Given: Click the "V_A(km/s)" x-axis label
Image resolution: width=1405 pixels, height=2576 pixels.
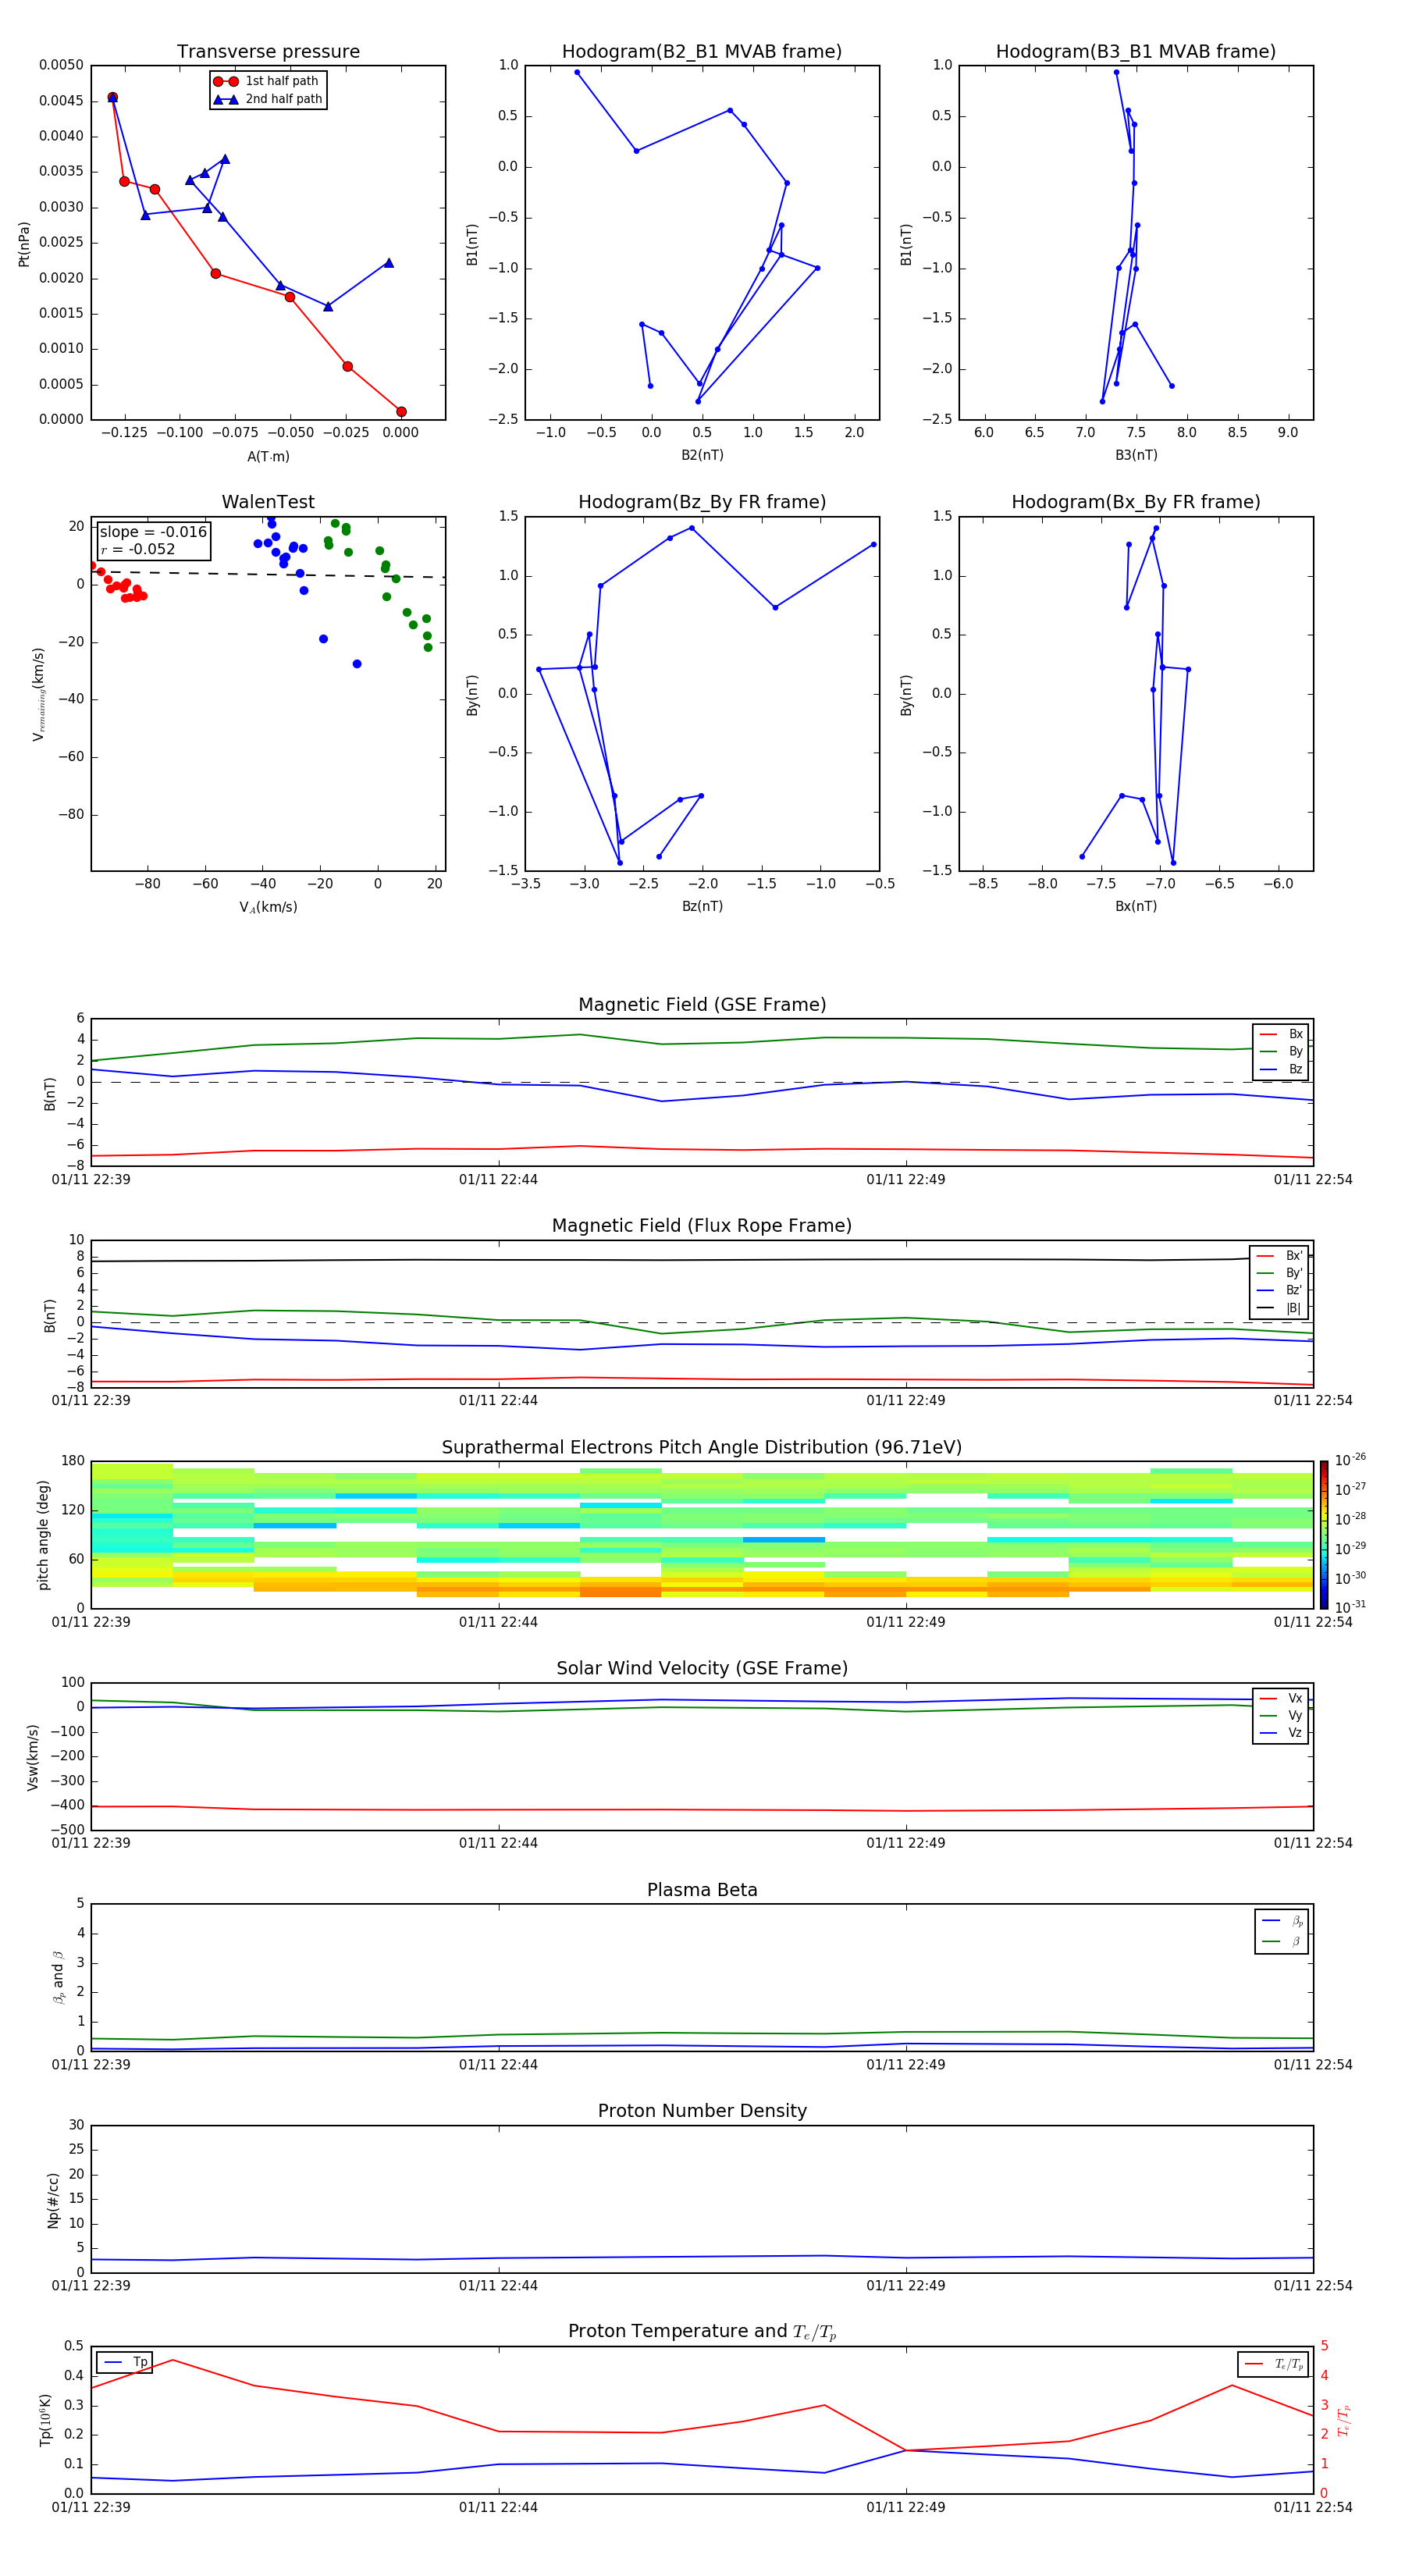Looking at the screenshot, I should 268,907.
